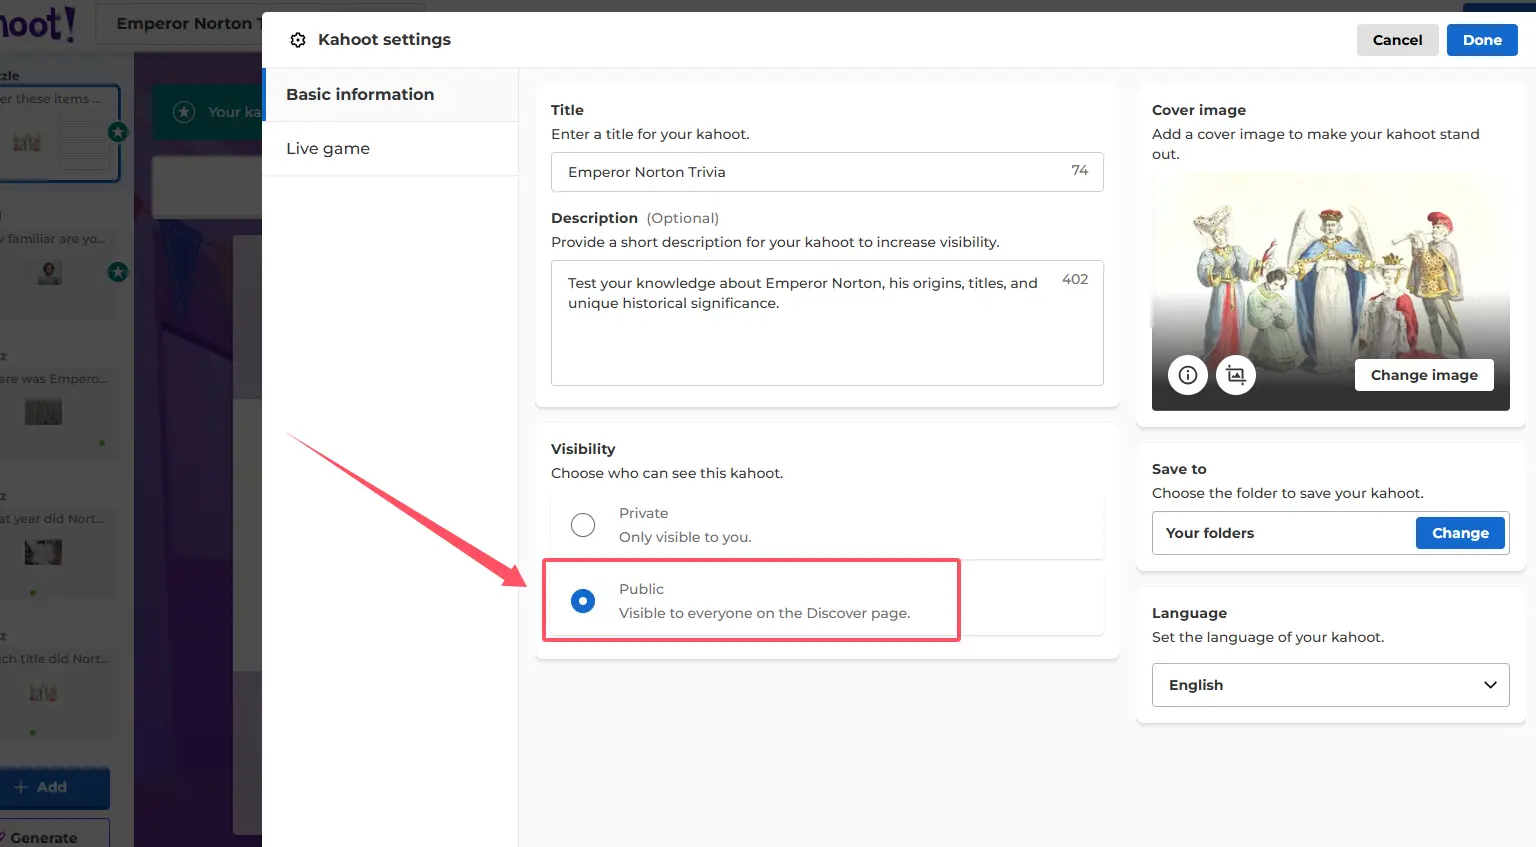
Task: Click the cover image info icon
Action: 1187,375
